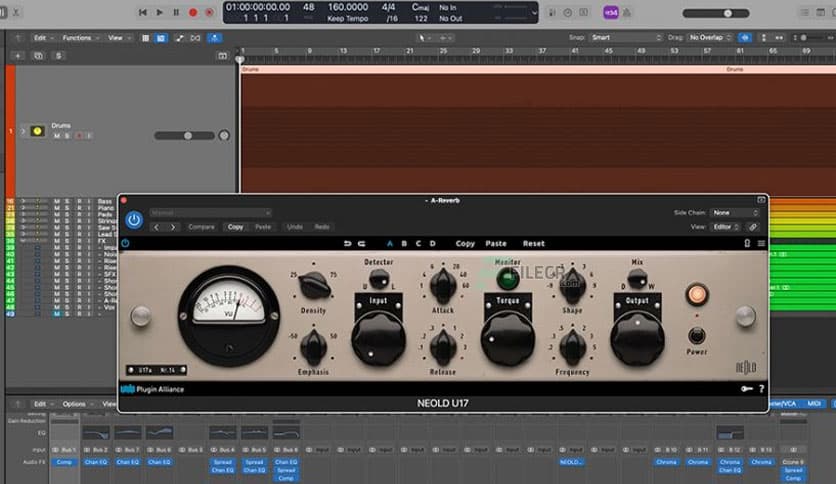836x484 pixels.
Task: Open the Side Chain dropdown
Action: coord(735,213)
